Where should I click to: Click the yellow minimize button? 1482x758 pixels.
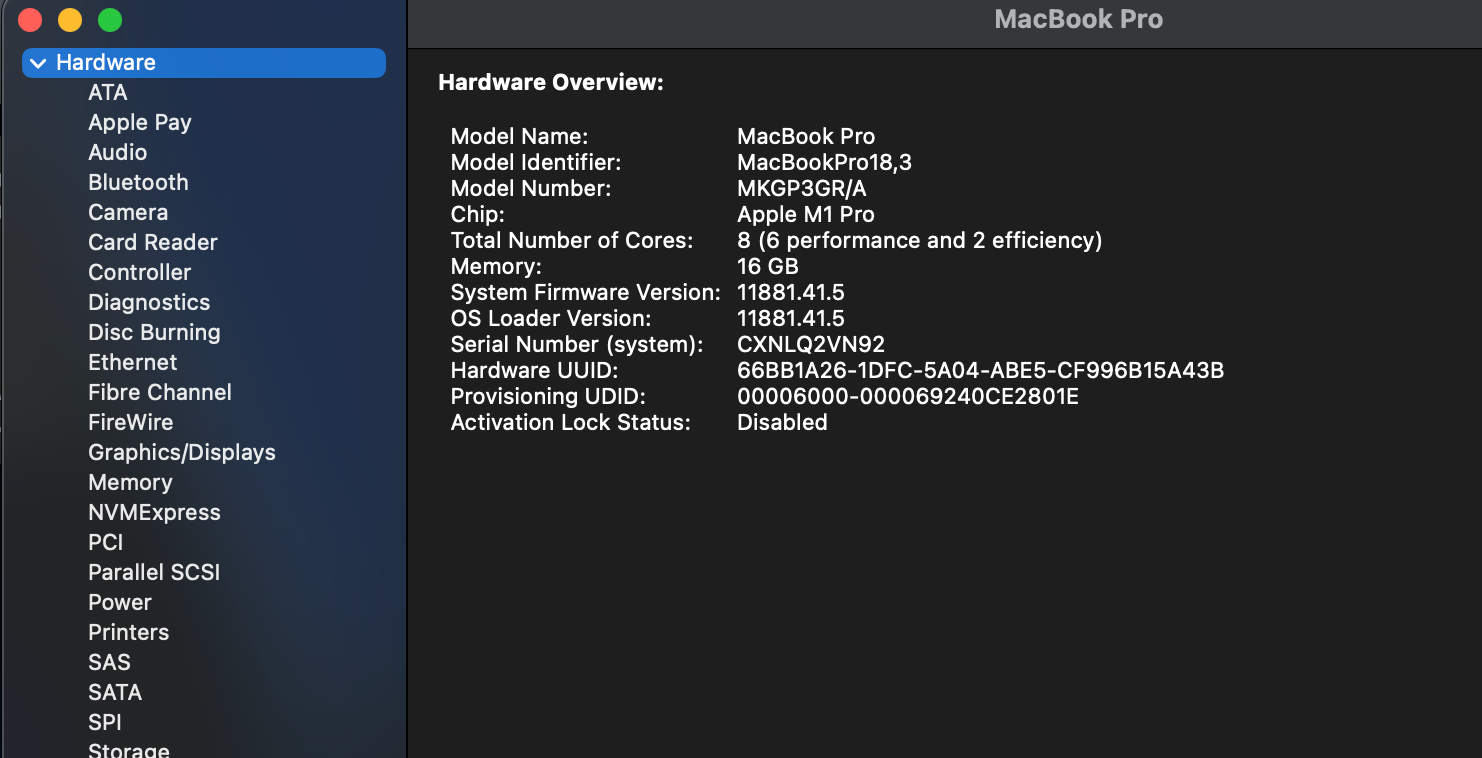click(x=70, y=20)
